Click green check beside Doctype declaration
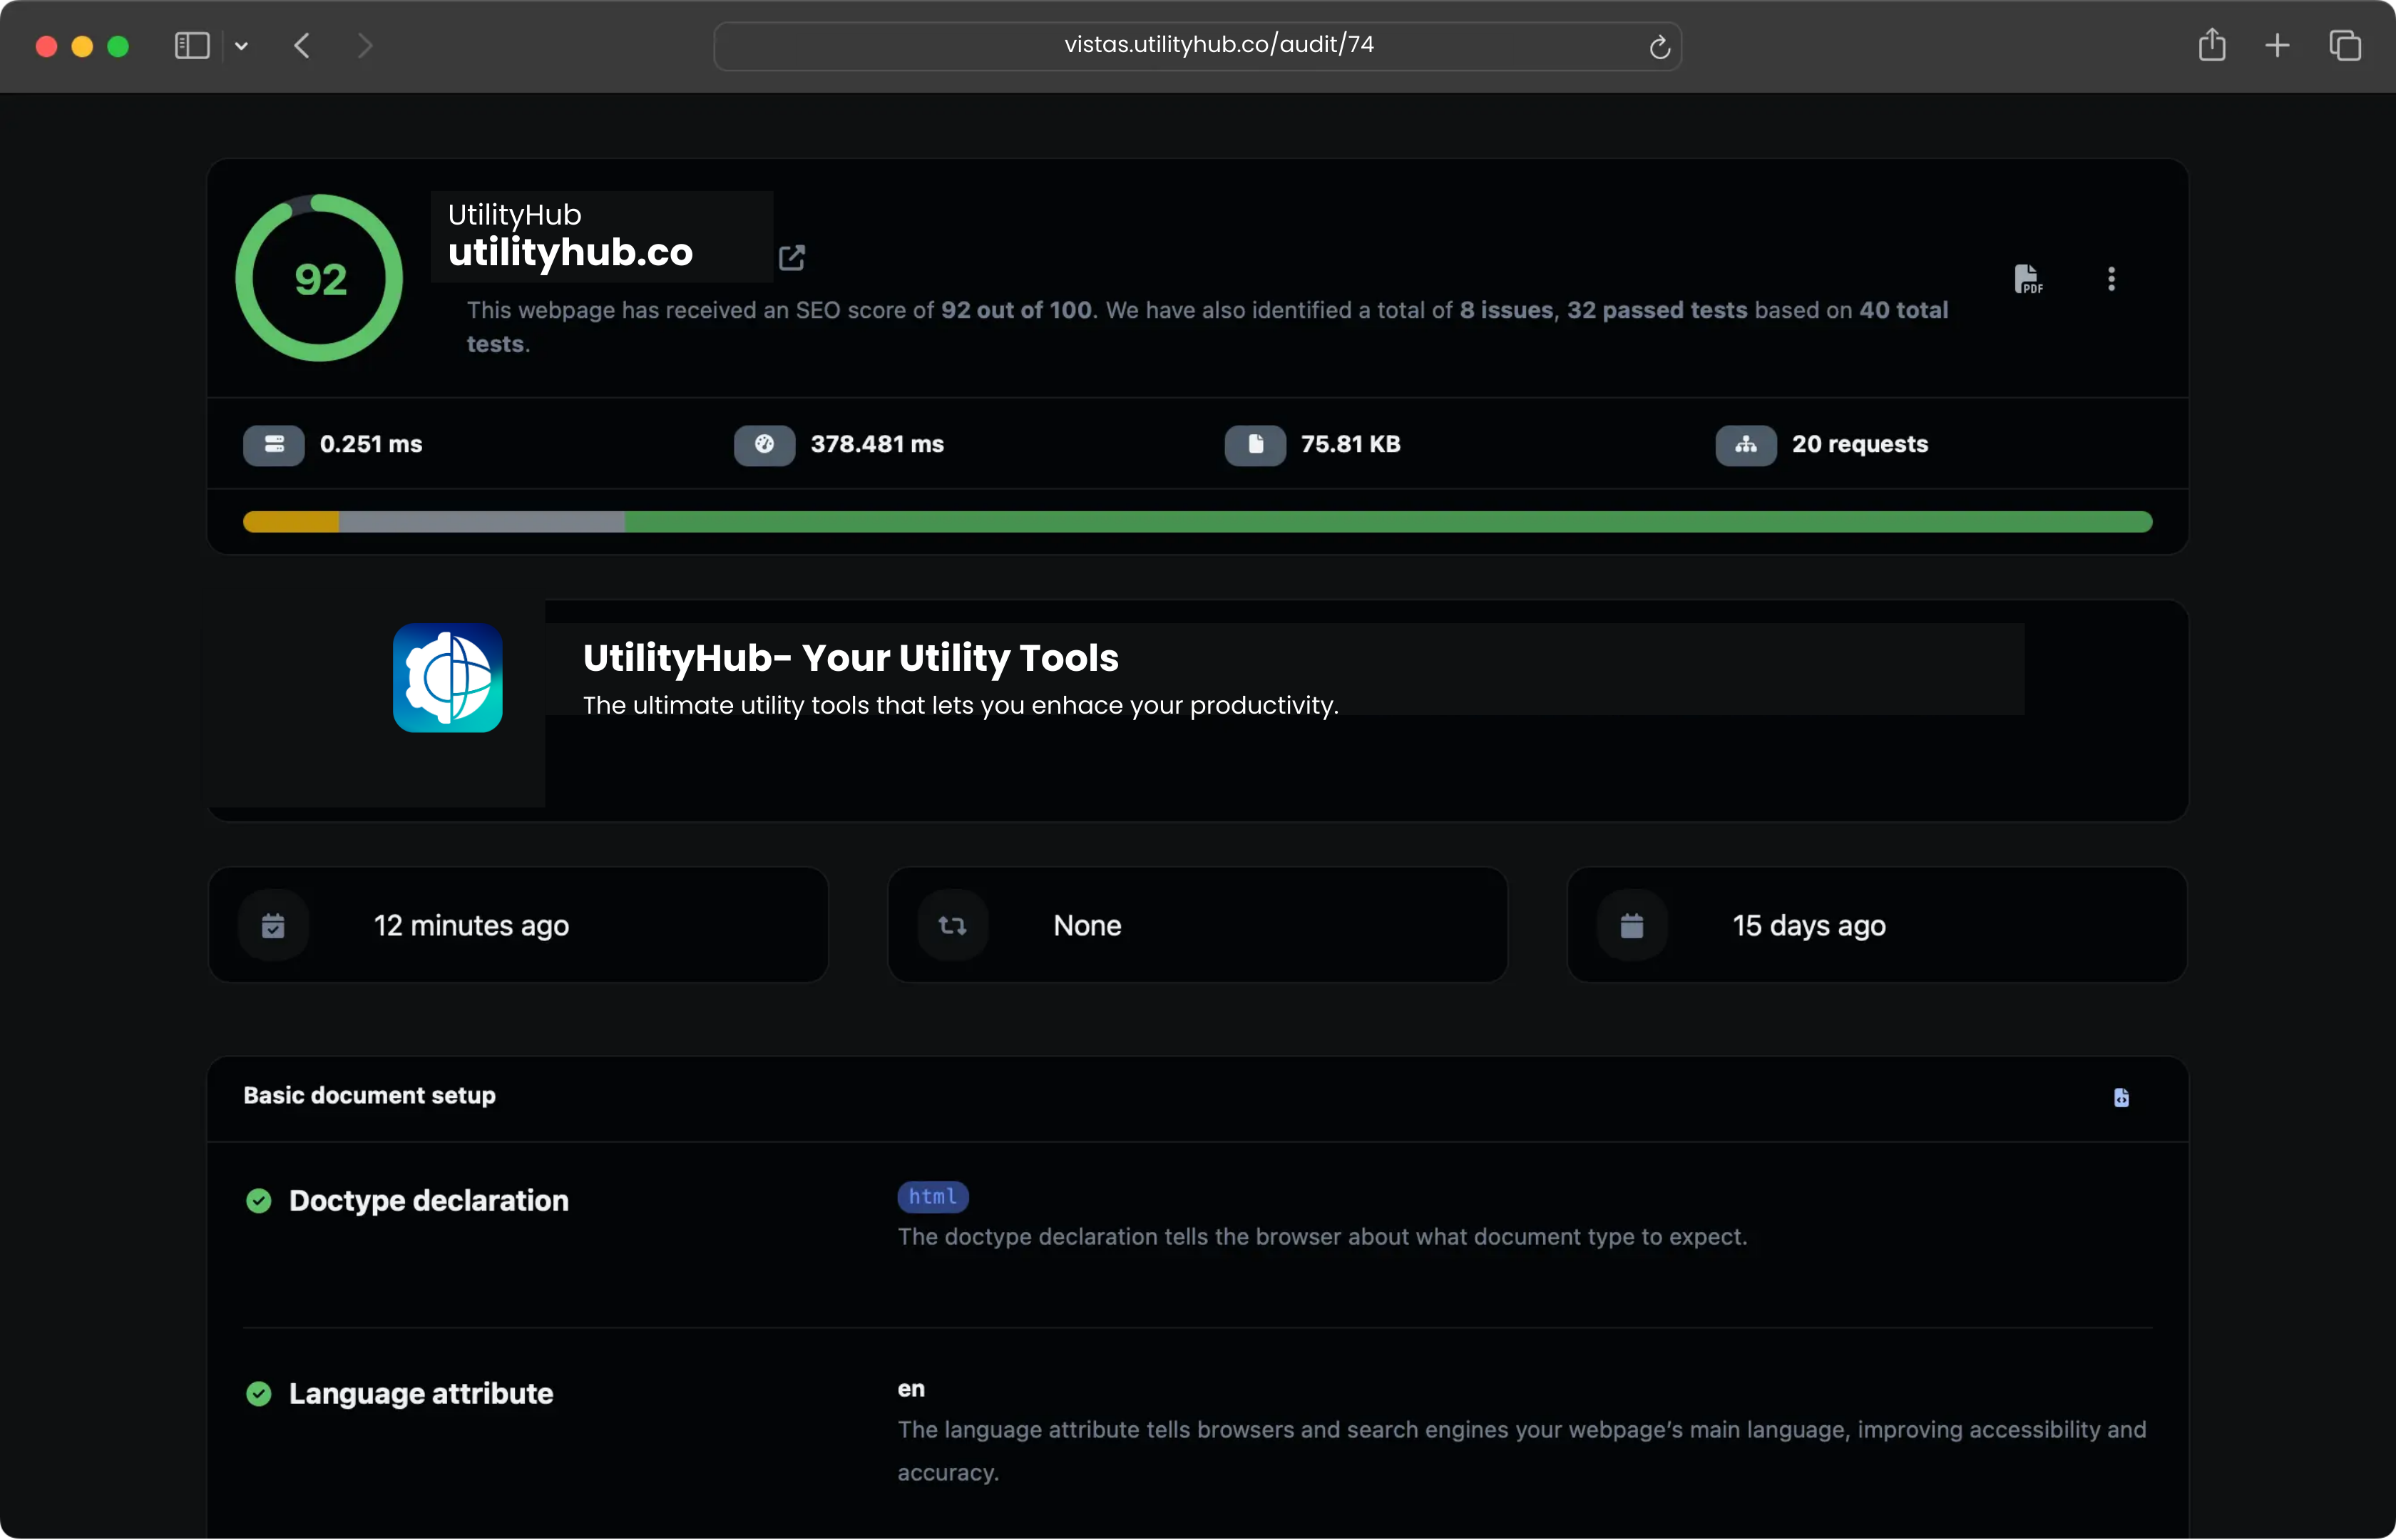 click(259, 1201)
